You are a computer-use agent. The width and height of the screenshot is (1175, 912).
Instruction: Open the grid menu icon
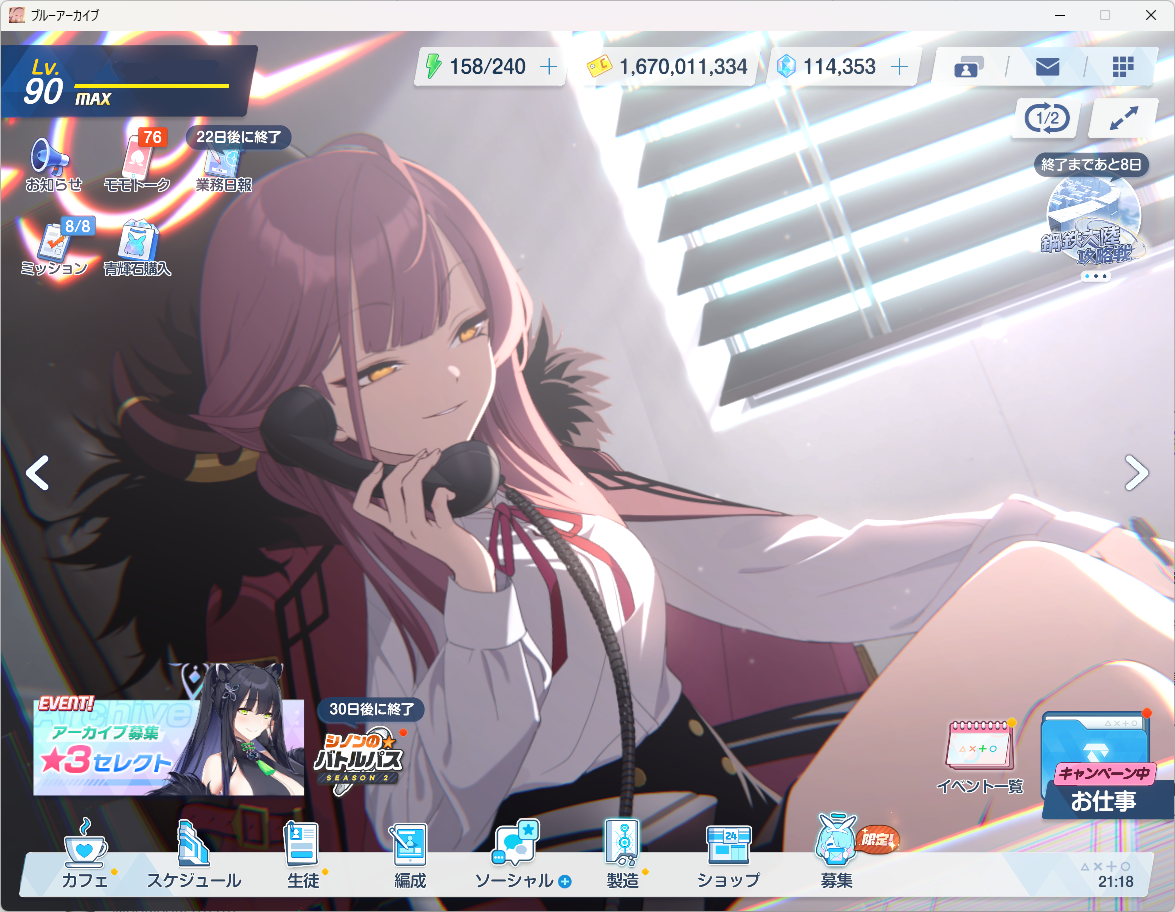click(x=1123, y=67)
